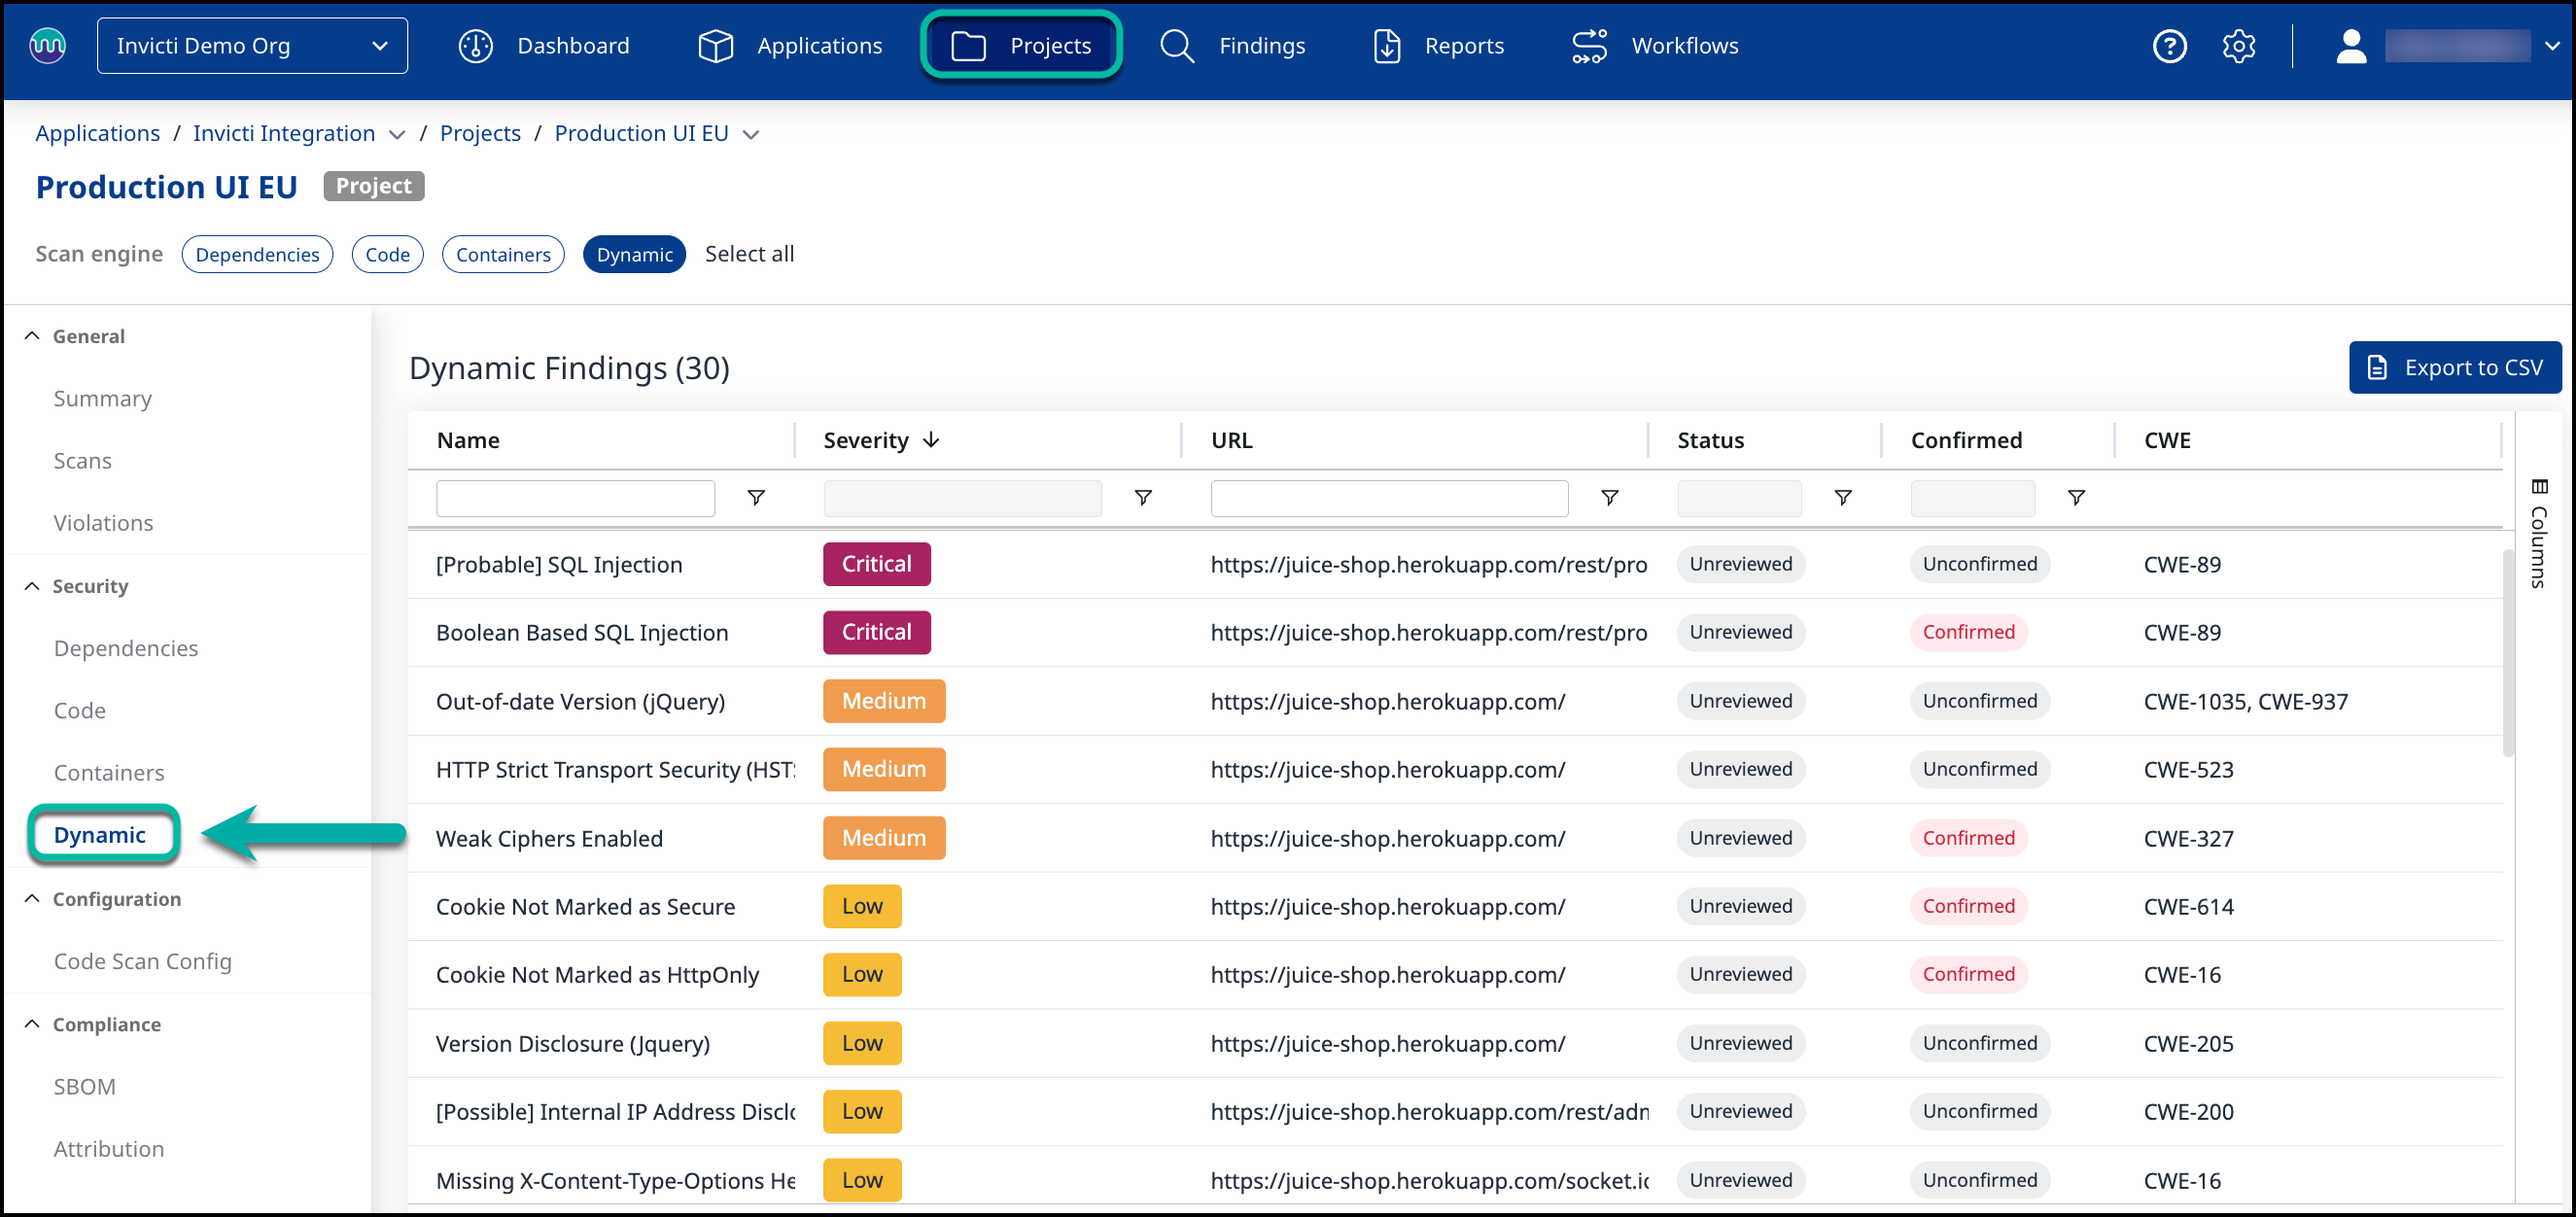This screenshot has height=1217, width=2576.
Task: Go to Workflows in top navigation
Action: pos(1655,46)
